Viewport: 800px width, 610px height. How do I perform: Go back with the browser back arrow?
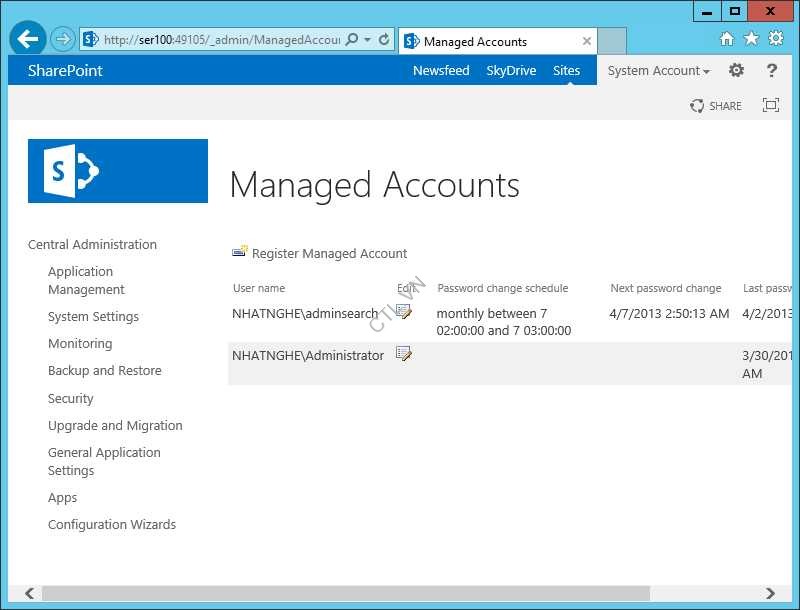coord(28,39)
